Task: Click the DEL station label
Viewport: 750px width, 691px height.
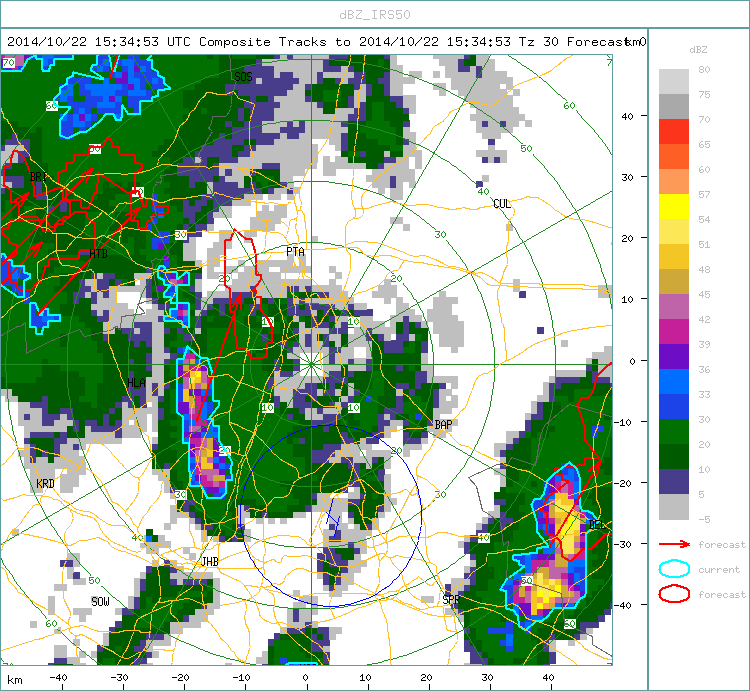Action: (x=596, y=525)
